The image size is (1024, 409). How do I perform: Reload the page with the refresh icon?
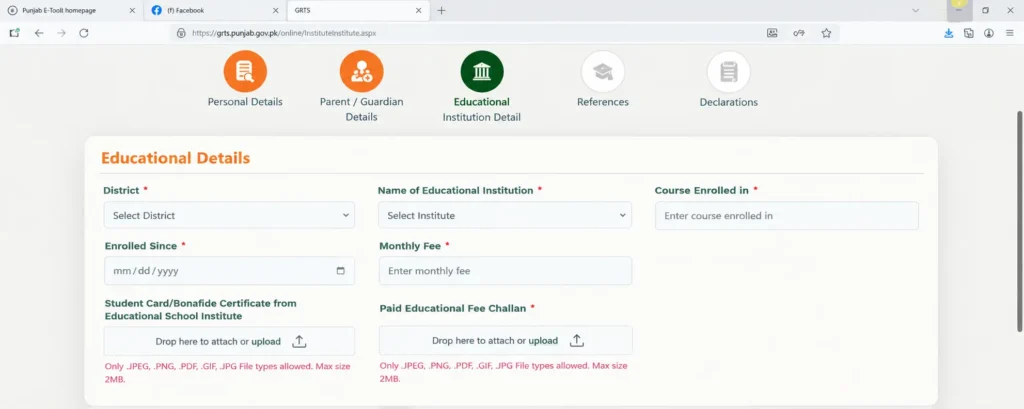[84, 33]
